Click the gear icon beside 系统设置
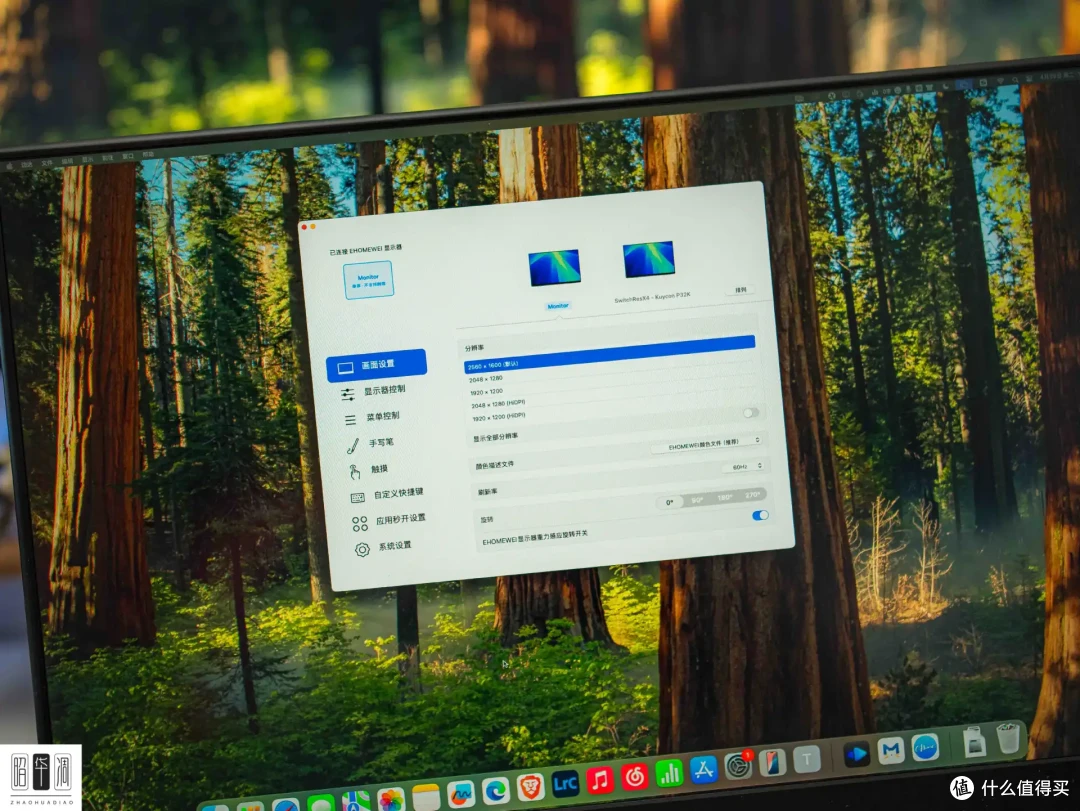This screenshot has width=1080, height=811. 362,549
